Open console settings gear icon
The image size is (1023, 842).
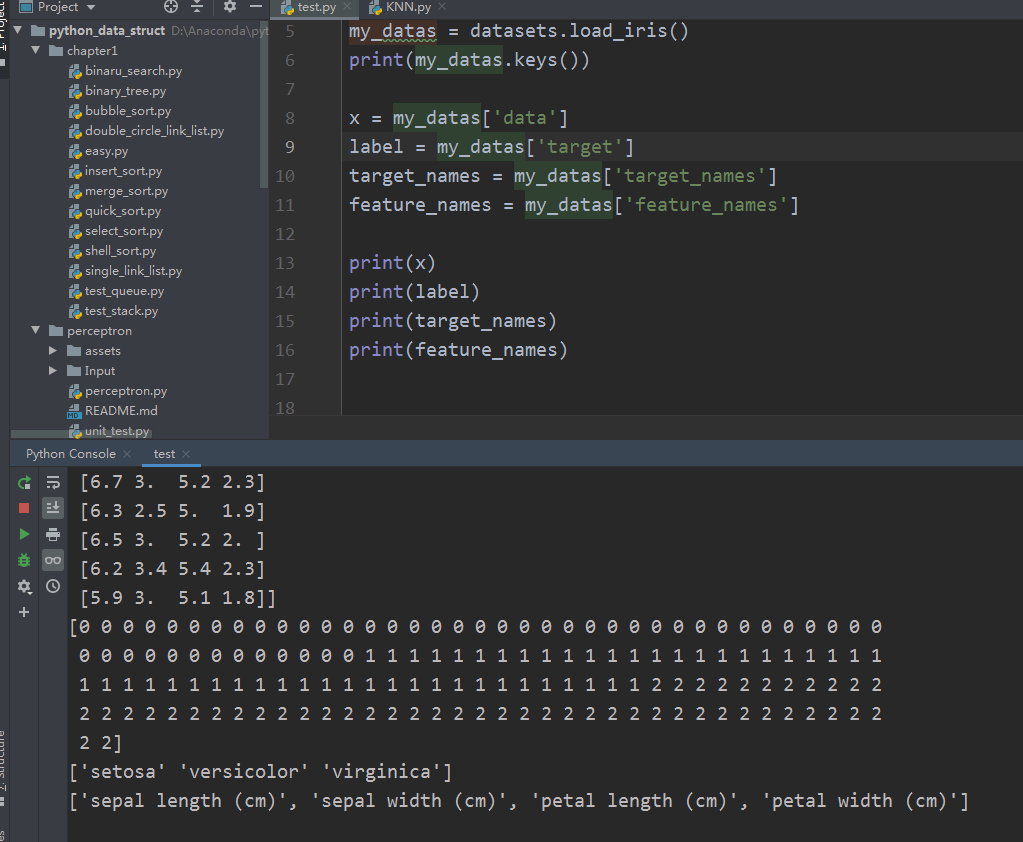(x=24, y=586)
